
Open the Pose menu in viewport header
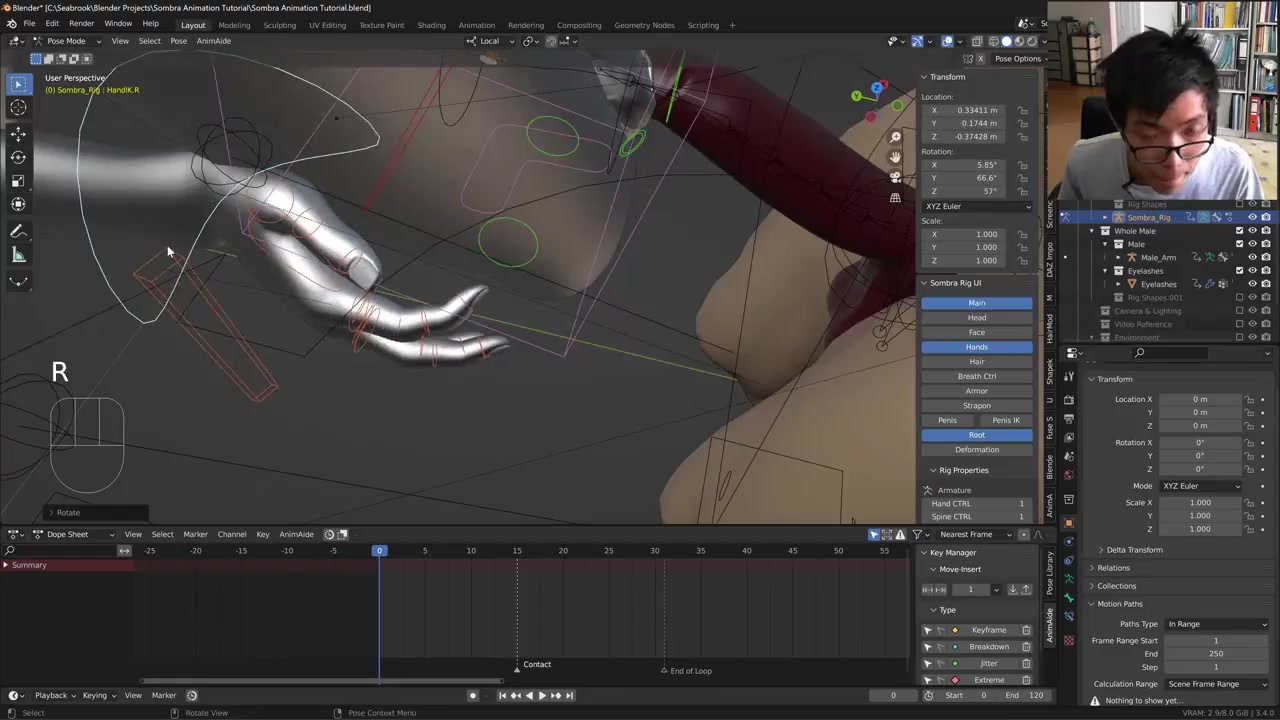click(178, 41)
